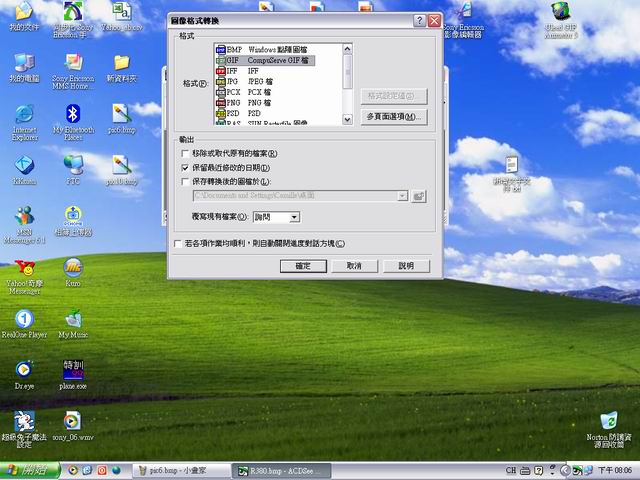Click the browse folder icon beside output path

(x=418, y=196)
